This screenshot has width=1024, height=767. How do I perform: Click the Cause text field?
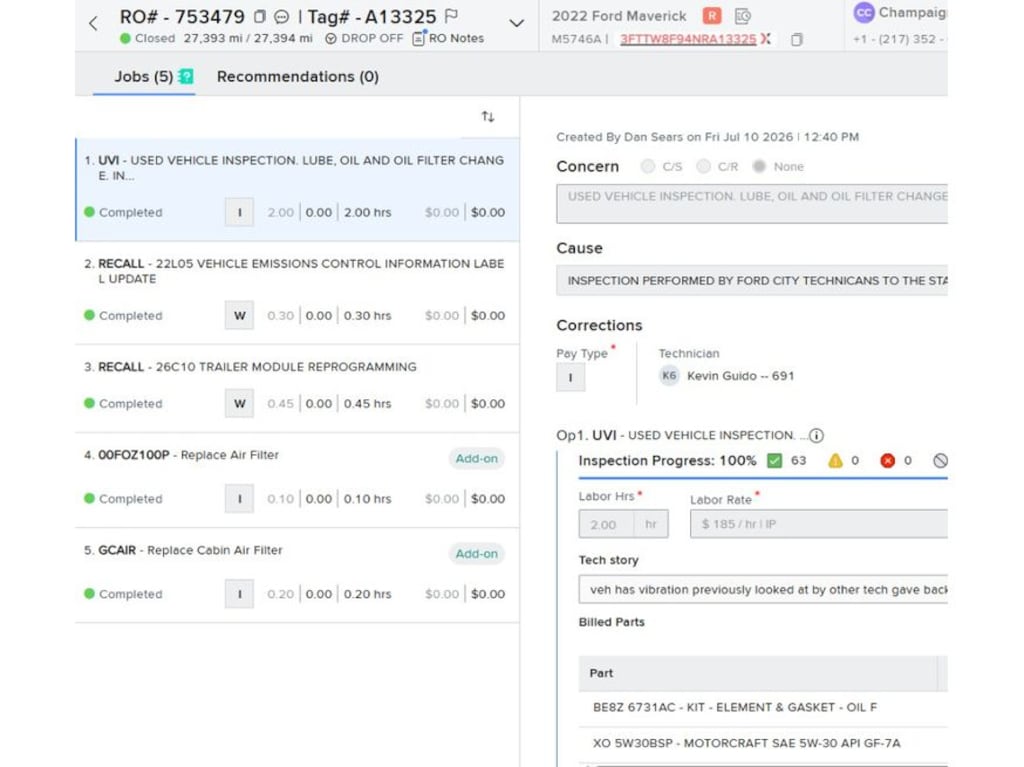click(x=752, y=280)
